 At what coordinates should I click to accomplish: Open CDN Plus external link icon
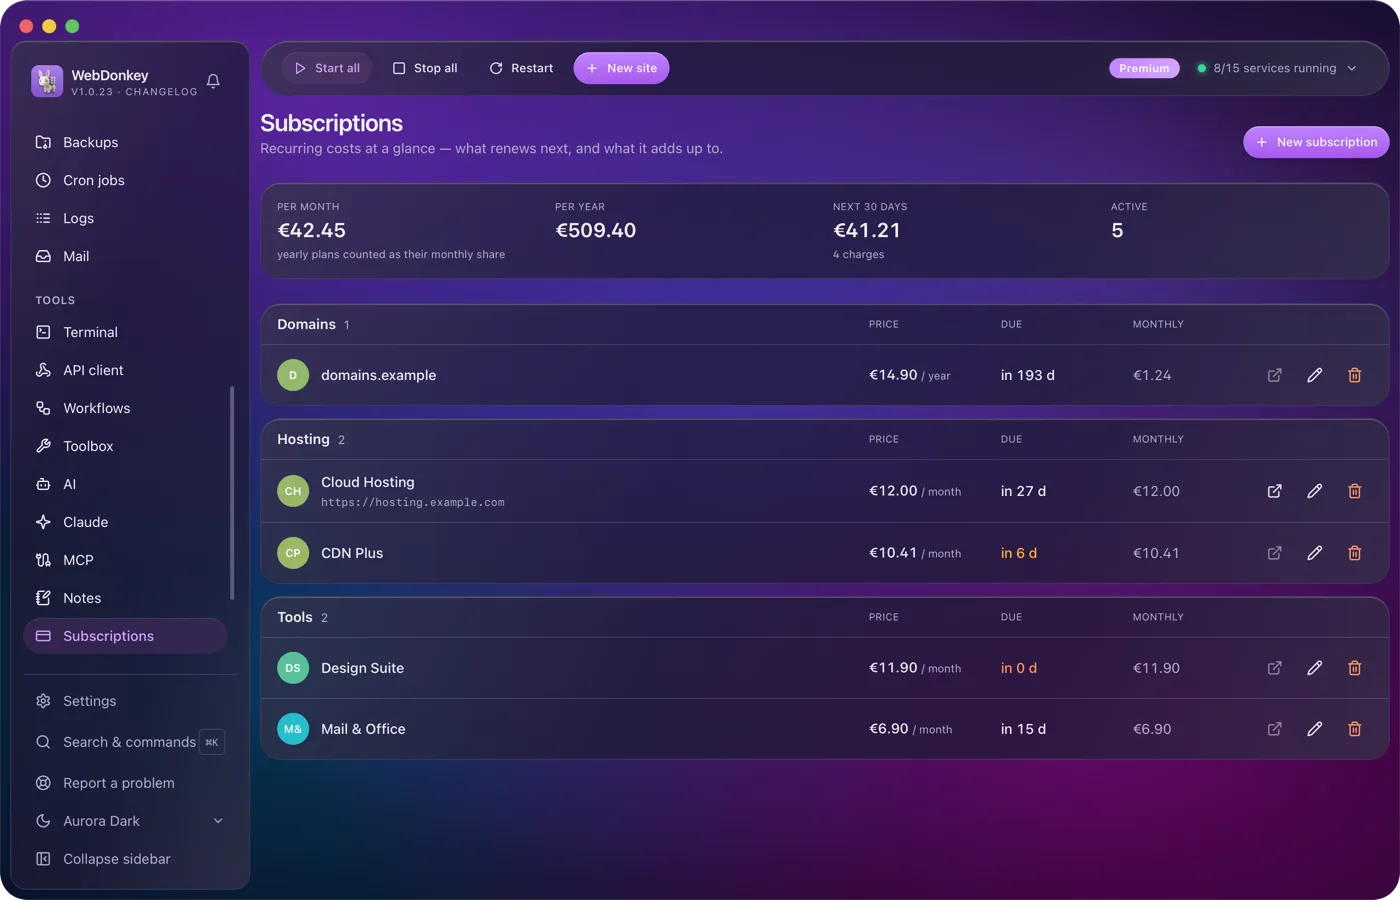pos(1274,553)
